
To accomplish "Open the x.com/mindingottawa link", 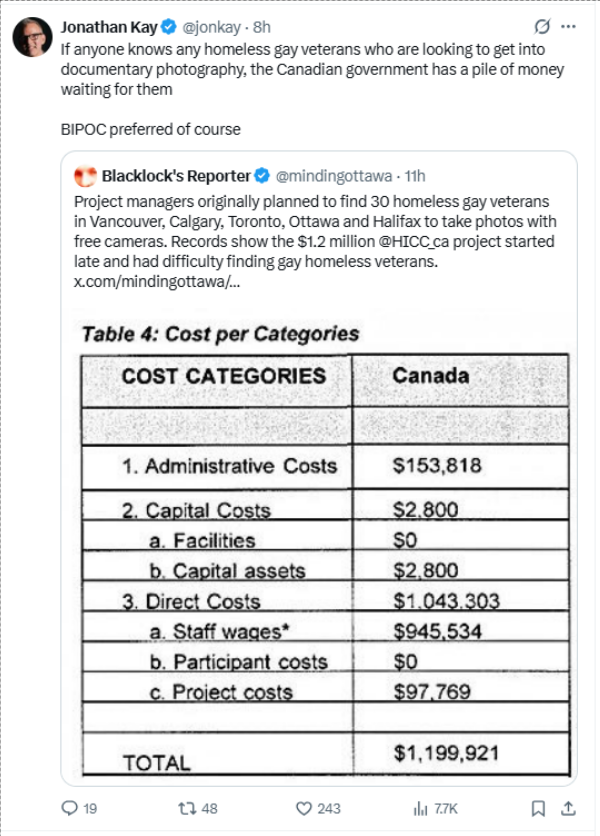I will click(157, 282).
